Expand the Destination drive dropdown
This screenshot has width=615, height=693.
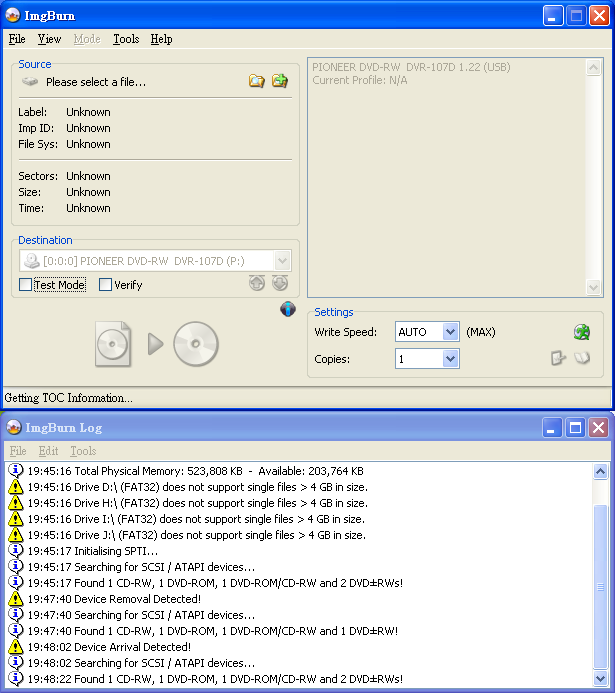(282, 261)
